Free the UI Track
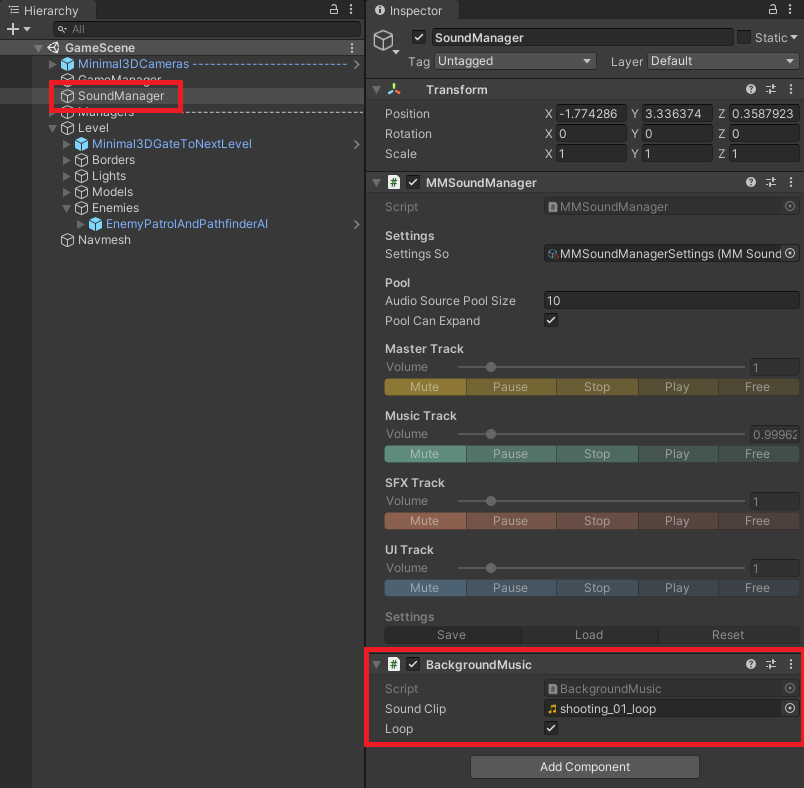Image resolution: width=804 pixels, height=788 pixels. coord(758,588)
